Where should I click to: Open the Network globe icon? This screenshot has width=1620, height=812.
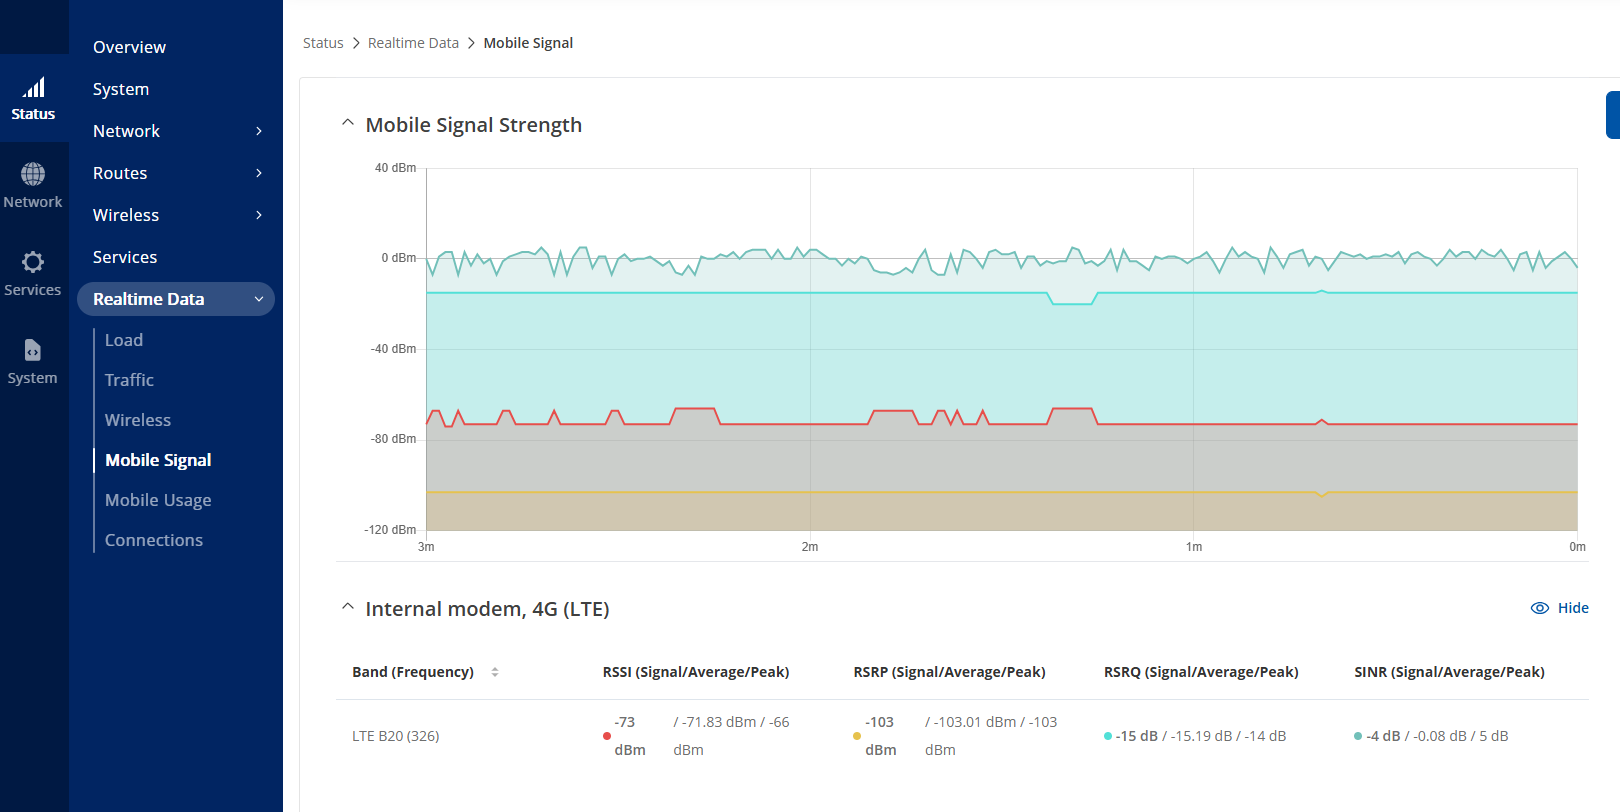[x=33, y=175]
